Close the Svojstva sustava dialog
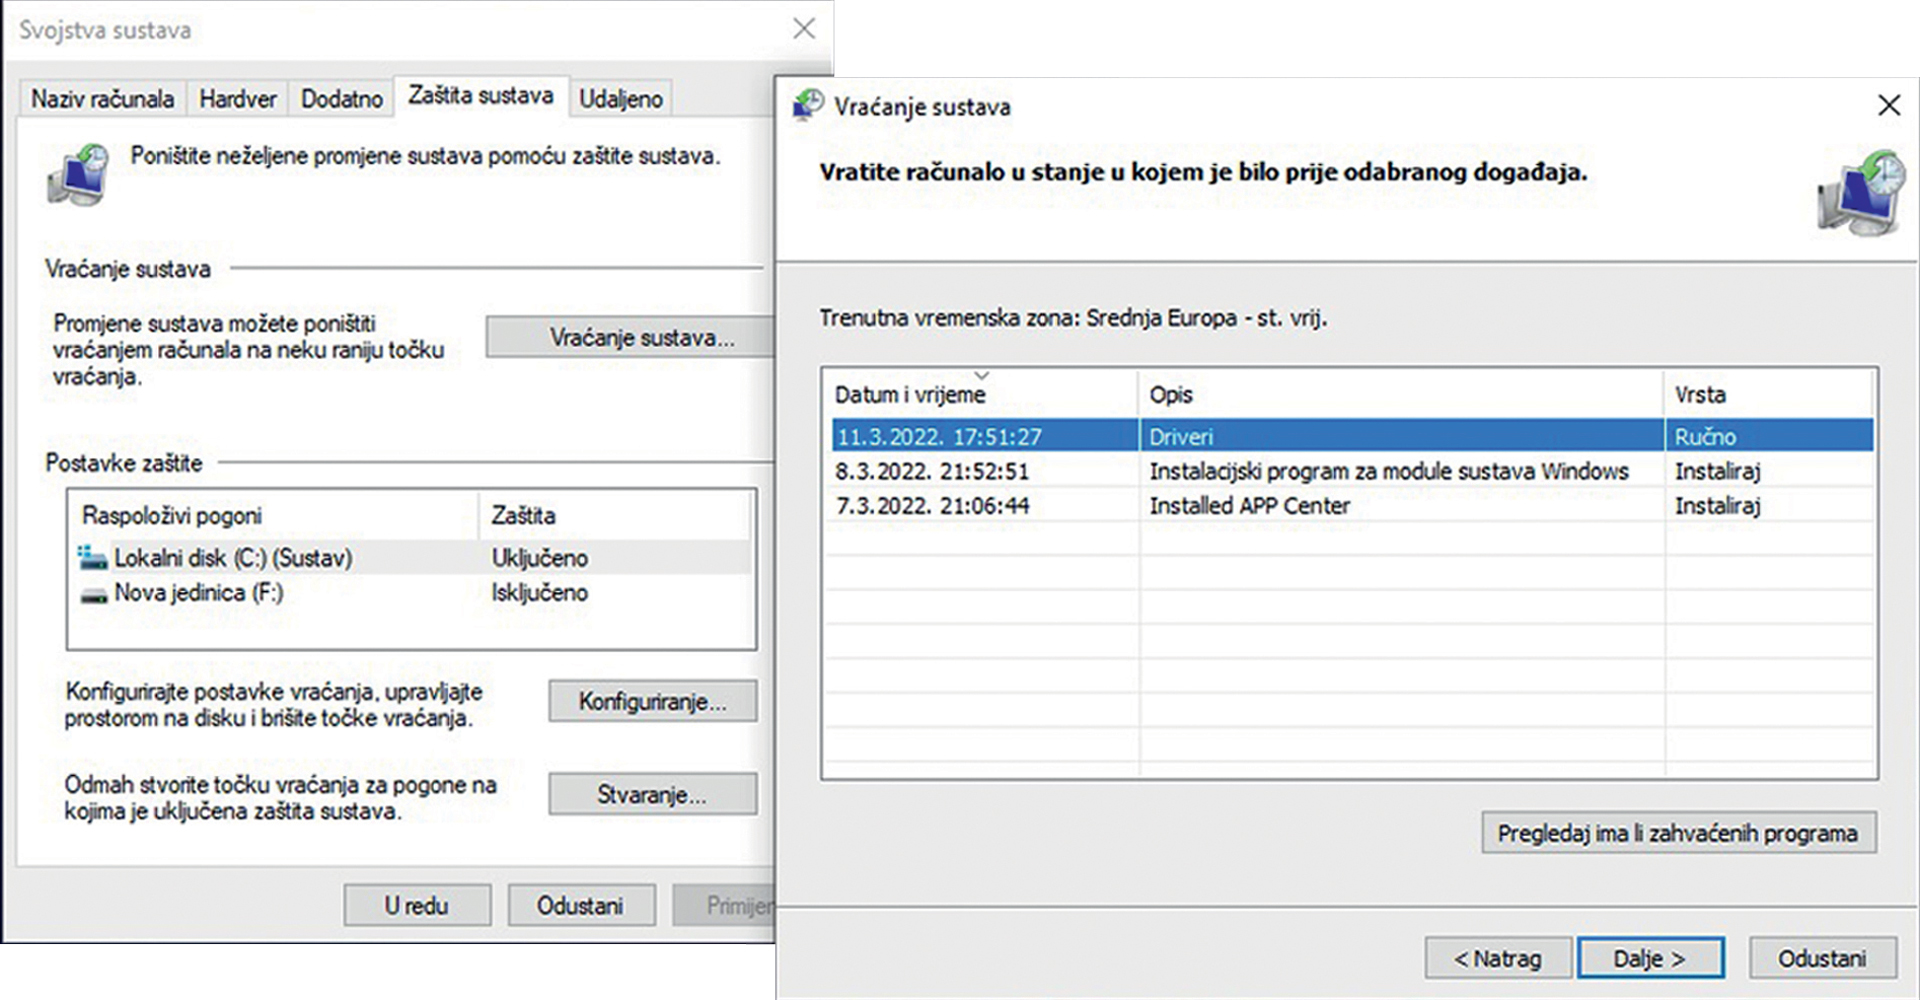Viewport: 1920px width, 1000px height. coord(804,29)
